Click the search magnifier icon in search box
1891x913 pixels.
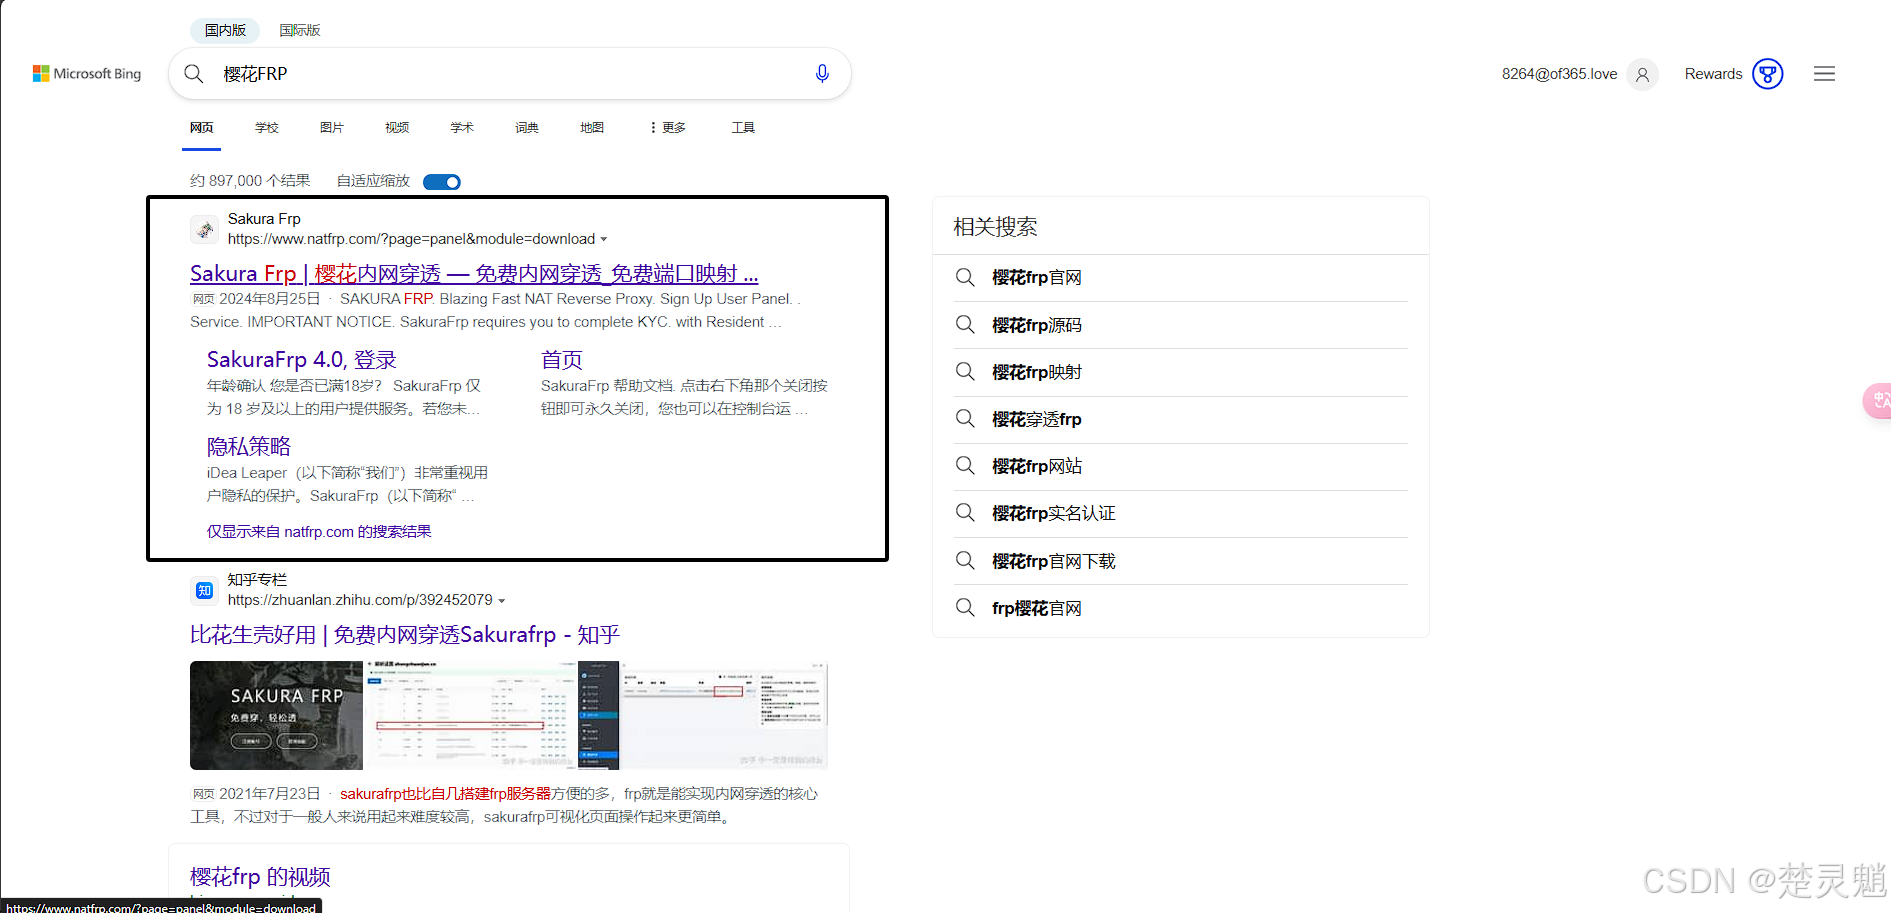[194, 74]
